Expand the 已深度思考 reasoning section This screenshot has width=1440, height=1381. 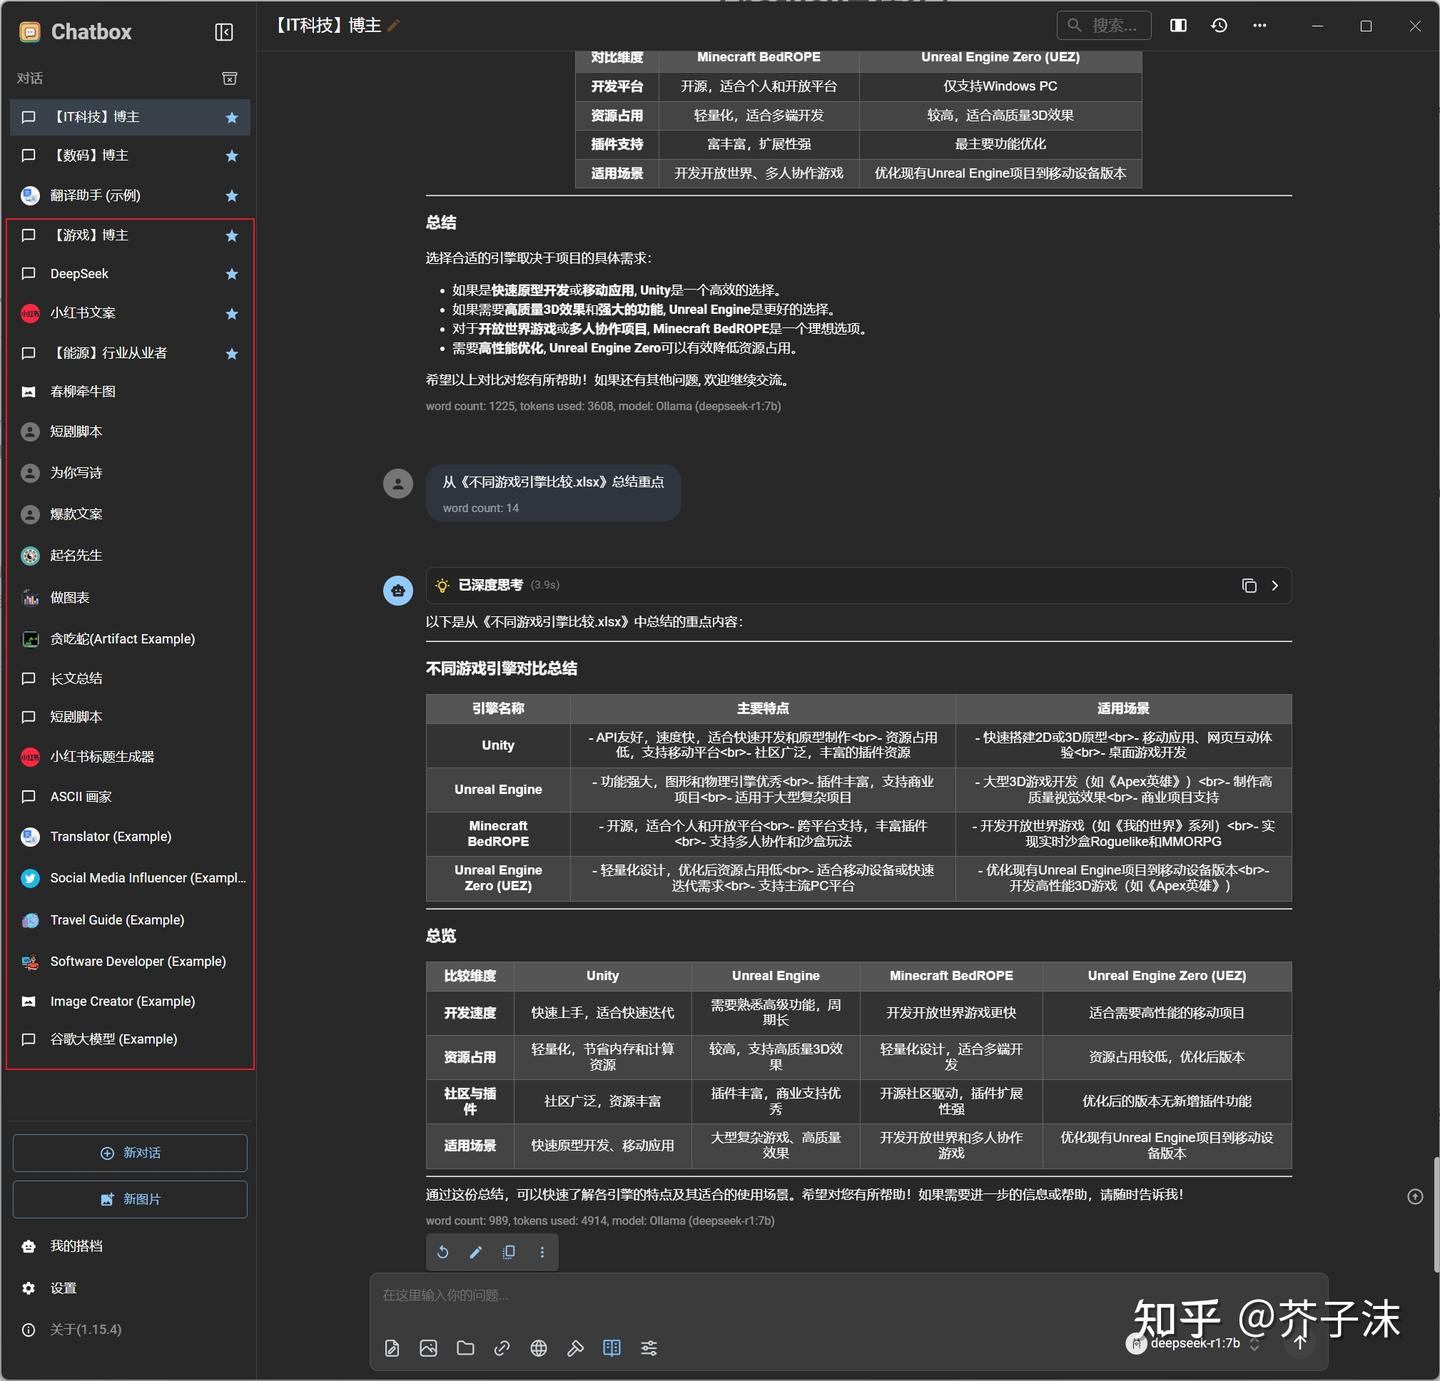(1274, 585)
